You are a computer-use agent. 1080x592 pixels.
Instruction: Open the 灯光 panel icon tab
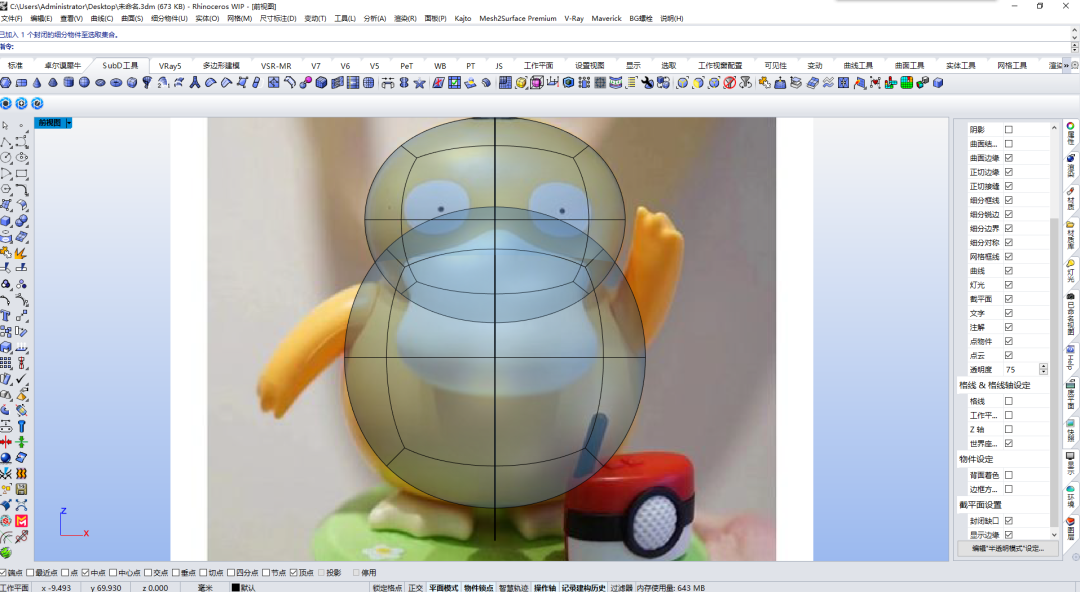pos(1071,271)
